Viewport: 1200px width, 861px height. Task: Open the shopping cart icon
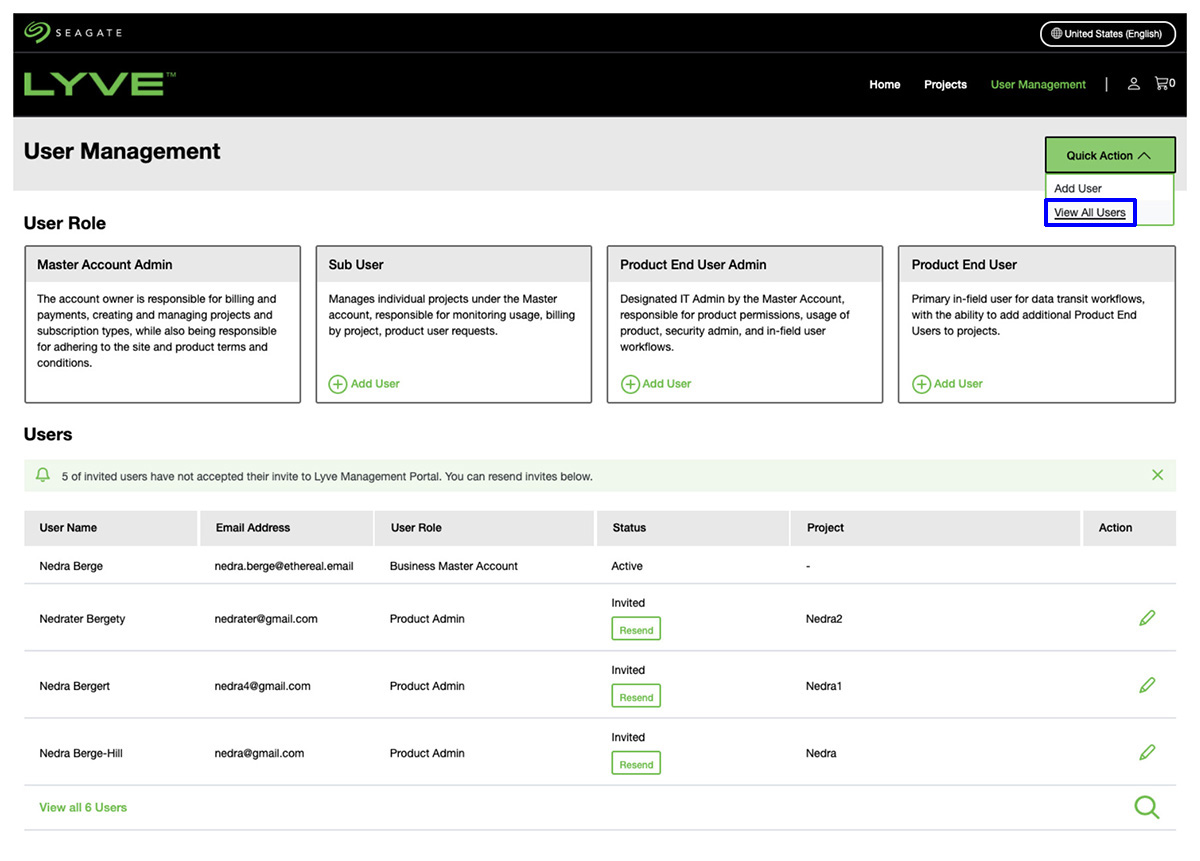click(x=1164, y=84)
